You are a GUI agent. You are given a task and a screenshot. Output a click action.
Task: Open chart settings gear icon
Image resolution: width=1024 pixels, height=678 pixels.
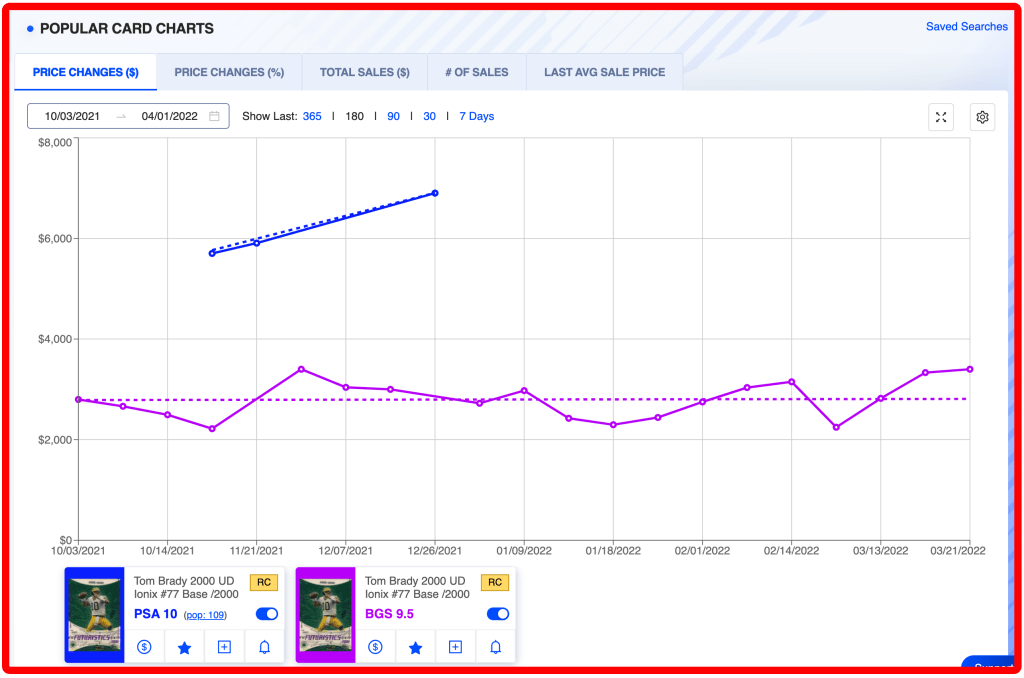pyautogui.click(x=982, y=117)
